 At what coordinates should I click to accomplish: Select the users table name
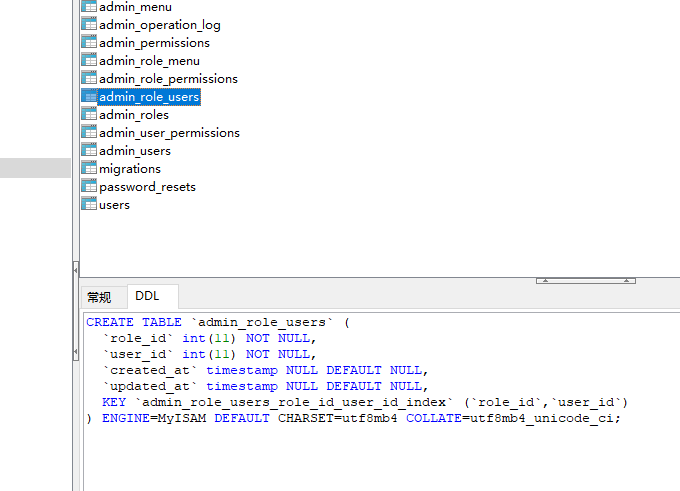point(114,205)
